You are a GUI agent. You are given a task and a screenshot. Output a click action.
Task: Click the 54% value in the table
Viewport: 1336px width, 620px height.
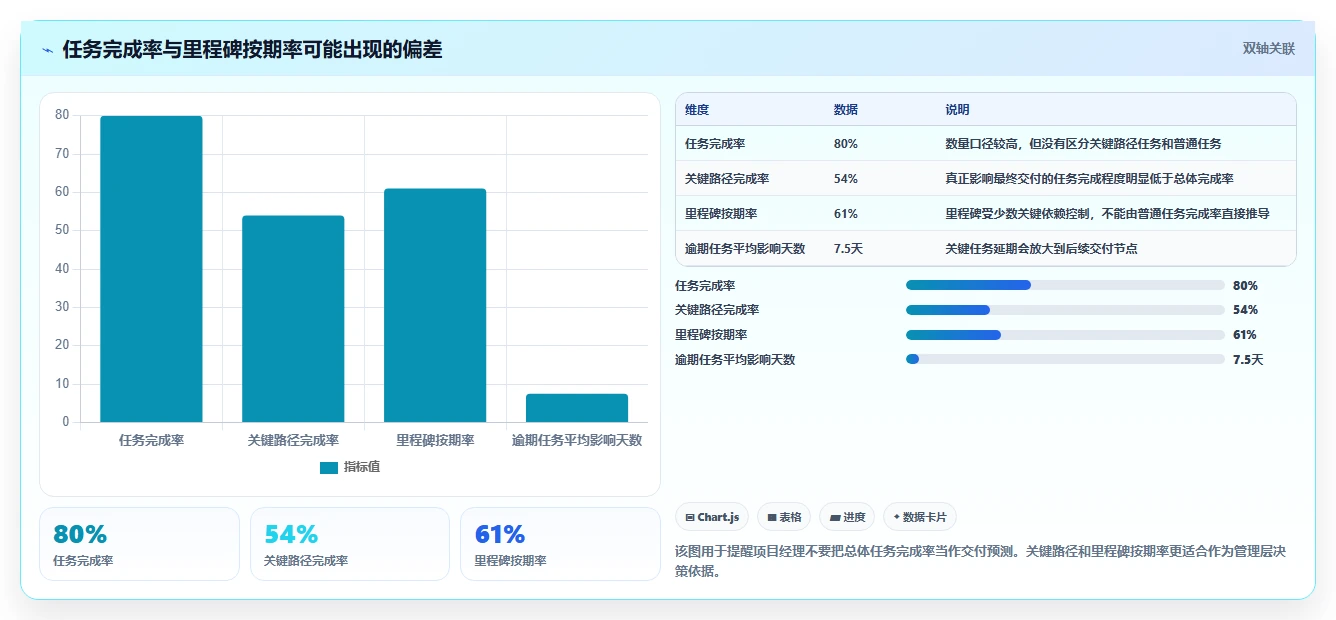click(x=845, y=179)
